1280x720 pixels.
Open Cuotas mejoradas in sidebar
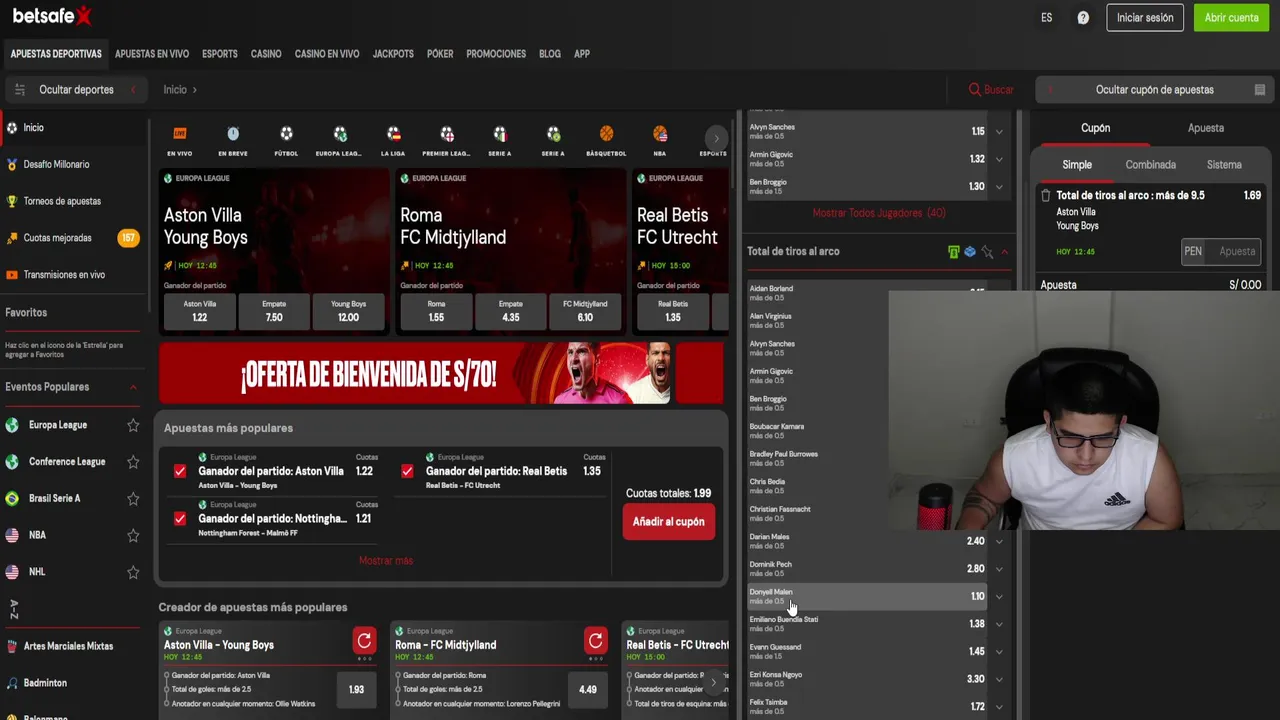pyautogui.click(x=57, y=238)
